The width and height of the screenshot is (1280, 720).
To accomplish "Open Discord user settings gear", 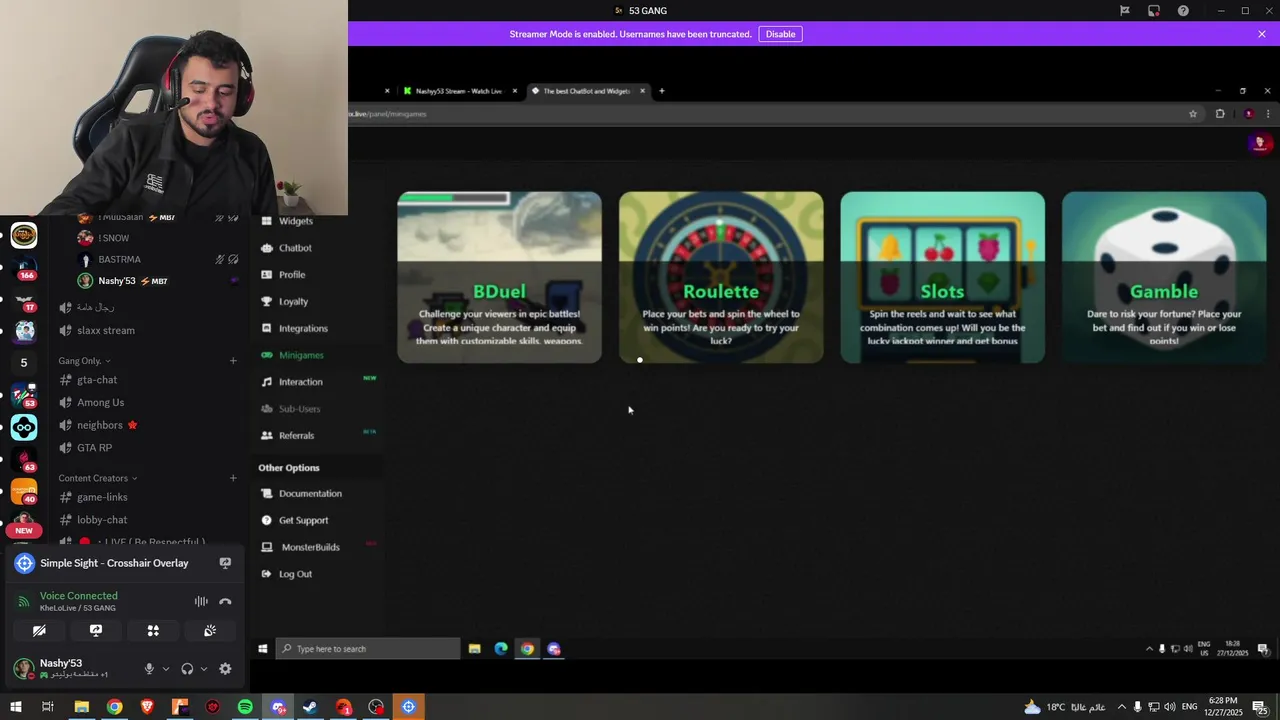I will coord(225,669).
